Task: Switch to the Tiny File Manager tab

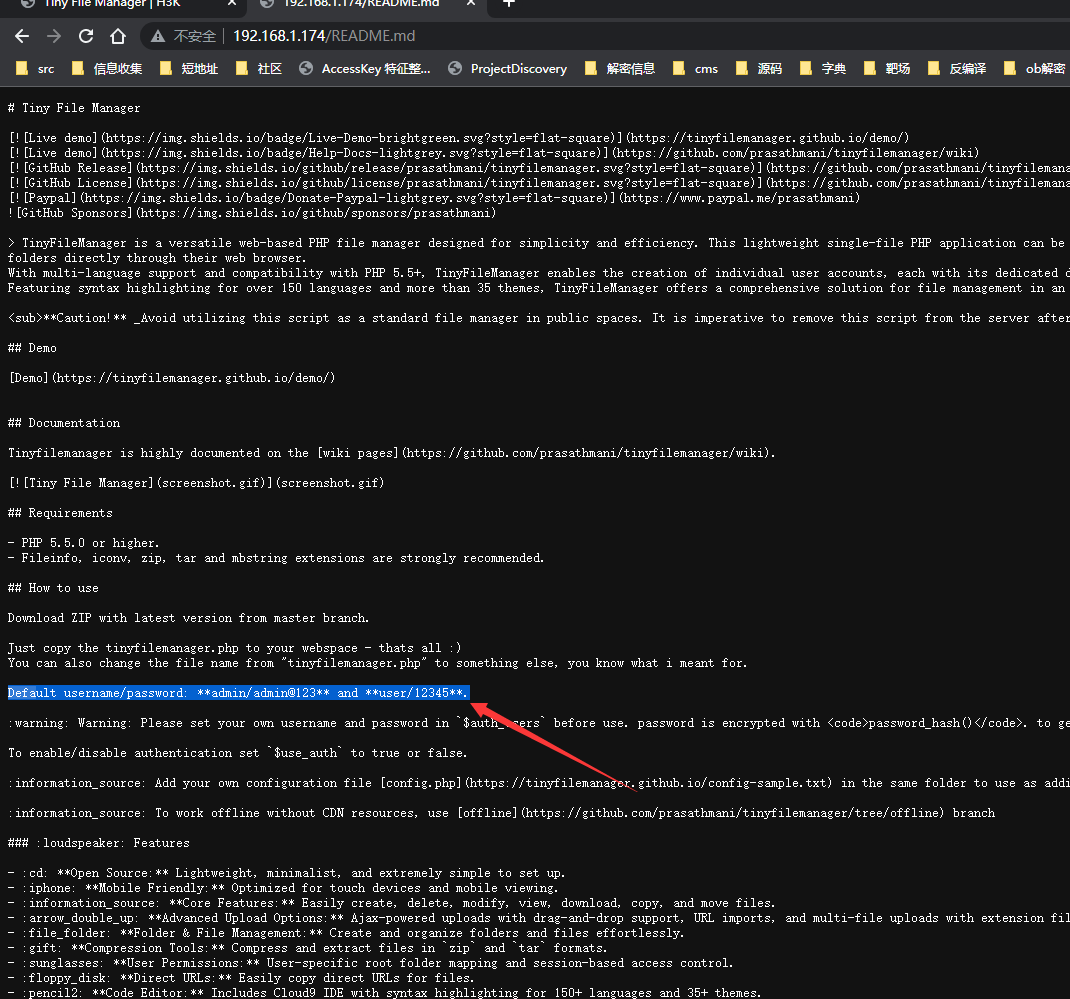Action: coord(120,9)
